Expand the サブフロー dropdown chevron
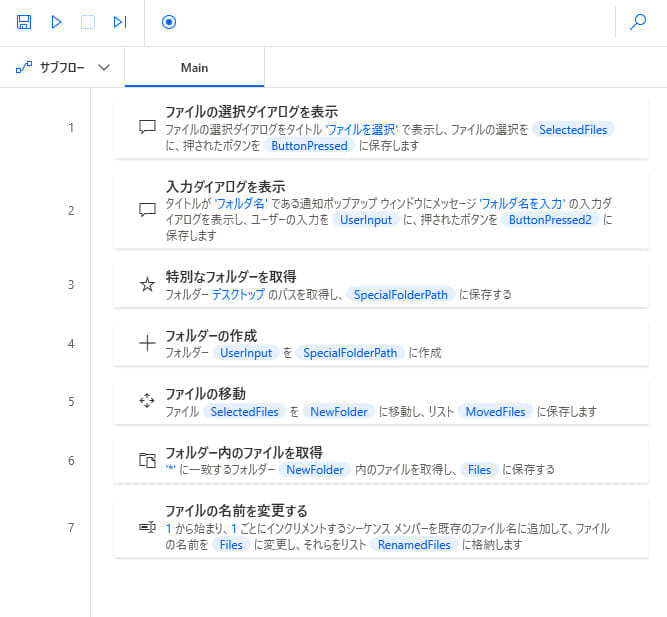The height and width of the screenshot is (617, 667). (x=104, y=67)
